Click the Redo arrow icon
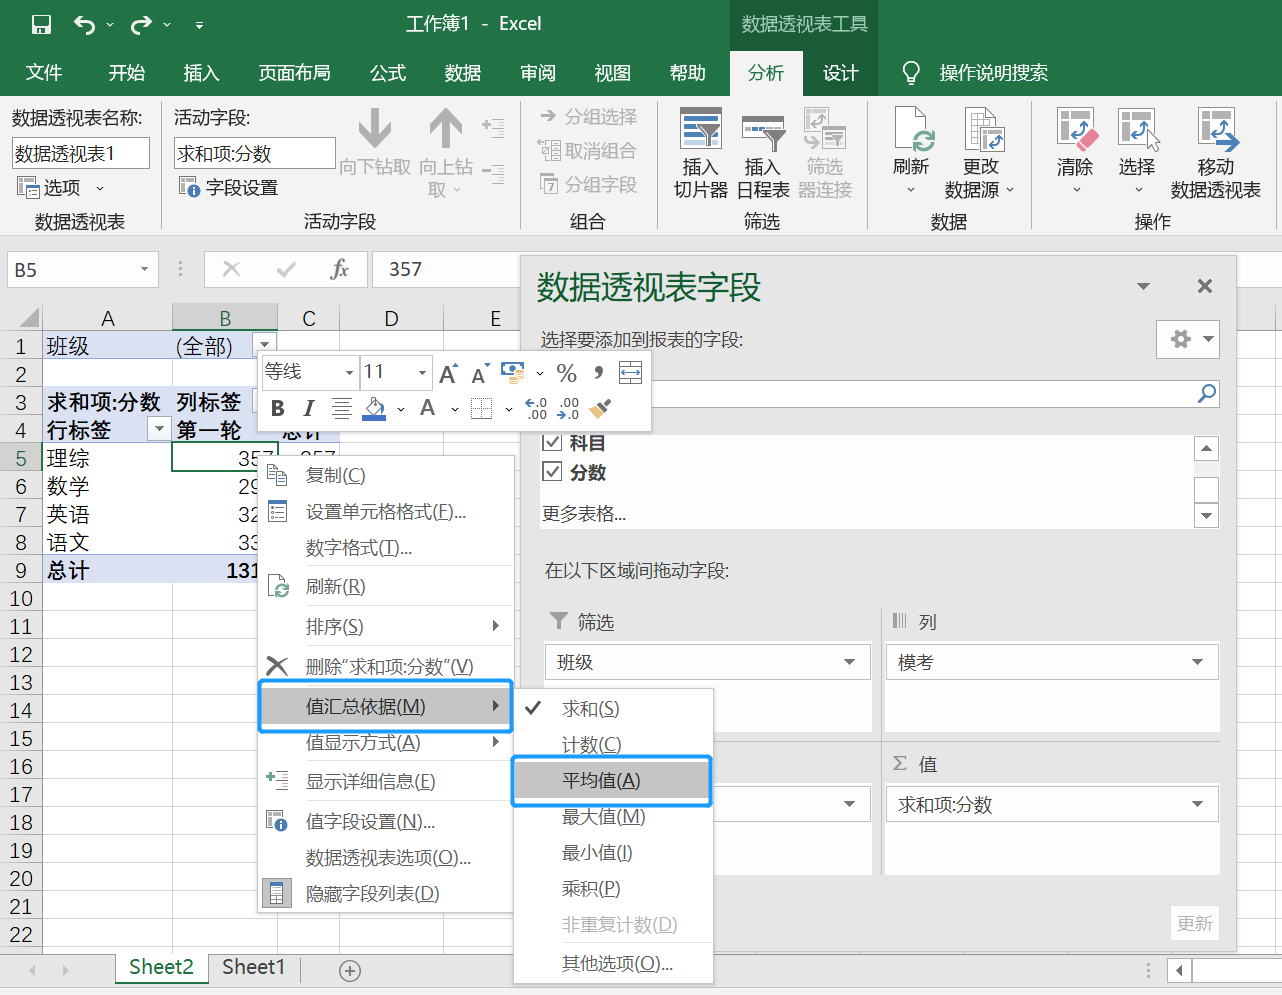The height and width of the screenshot is (995, 1282). [142, 24]
